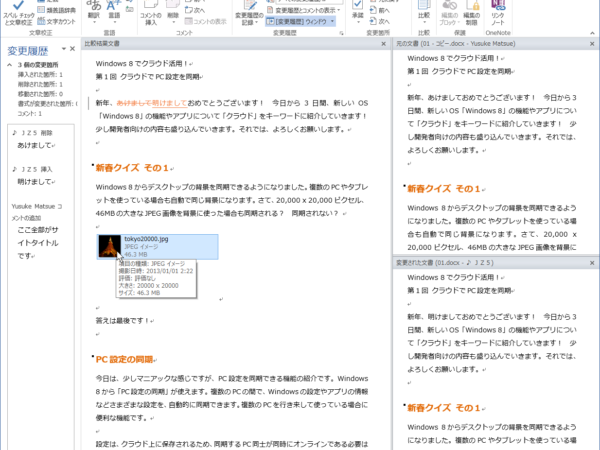Close the revised document (変更された文書) pane
Image resolution: width=600 pixels, height=450 pixels.
592,263
